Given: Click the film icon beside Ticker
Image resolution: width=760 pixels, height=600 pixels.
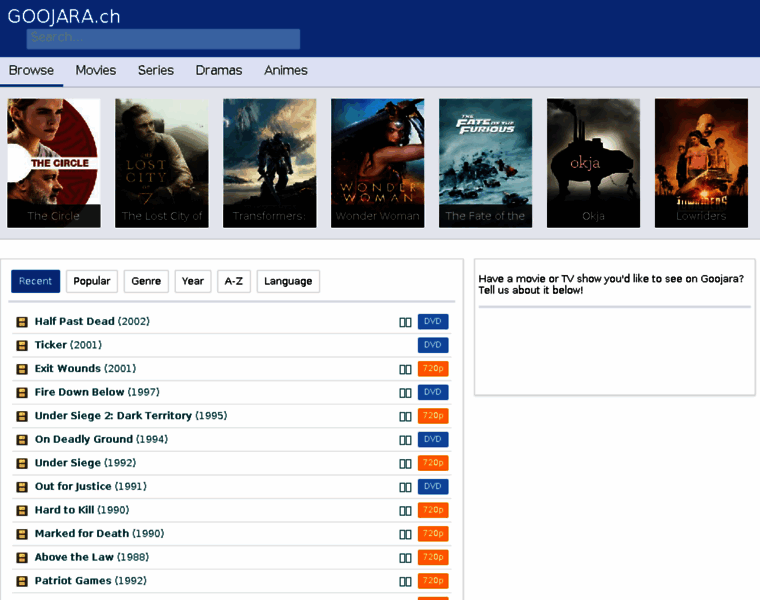Looking at the screenshot, I should click(x=22, y=346).
